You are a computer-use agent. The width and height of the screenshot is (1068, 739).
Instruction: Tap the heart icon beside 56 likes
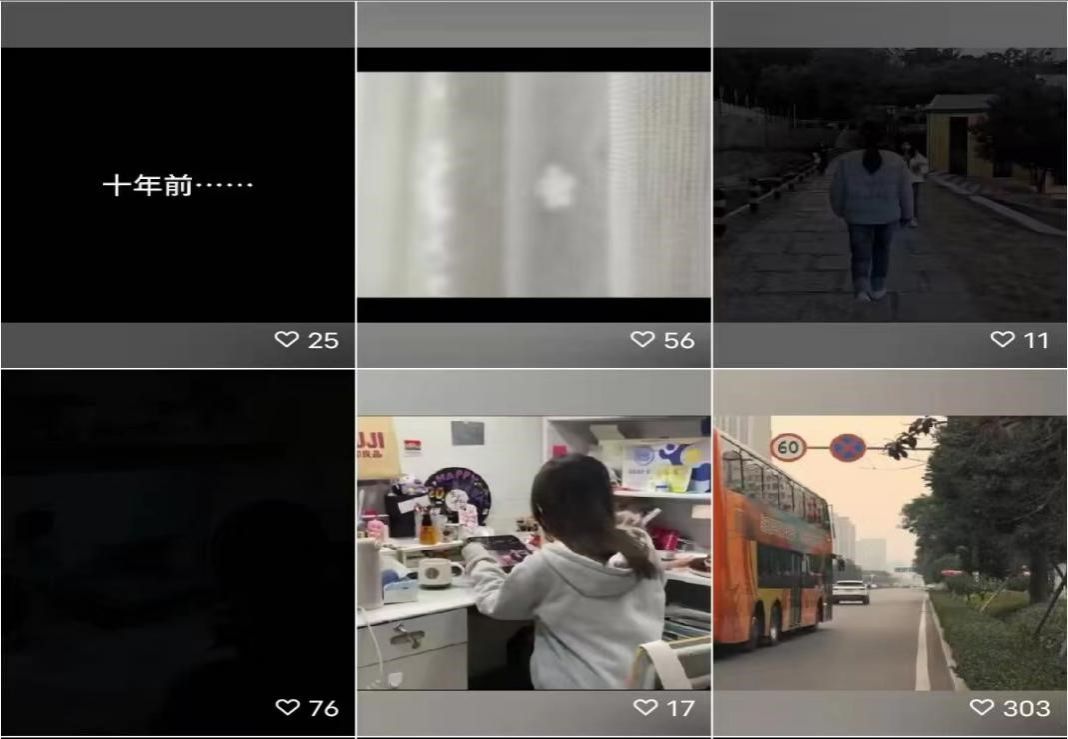[643, 340]
